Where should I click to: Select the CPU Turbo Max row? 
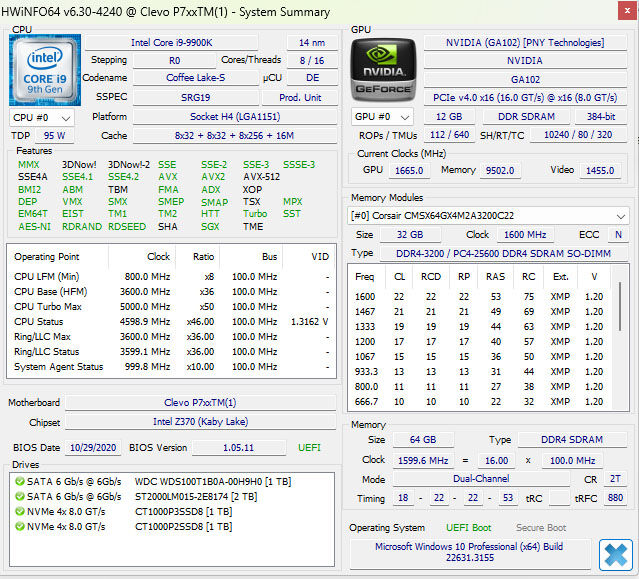click(x=172, y=306)
